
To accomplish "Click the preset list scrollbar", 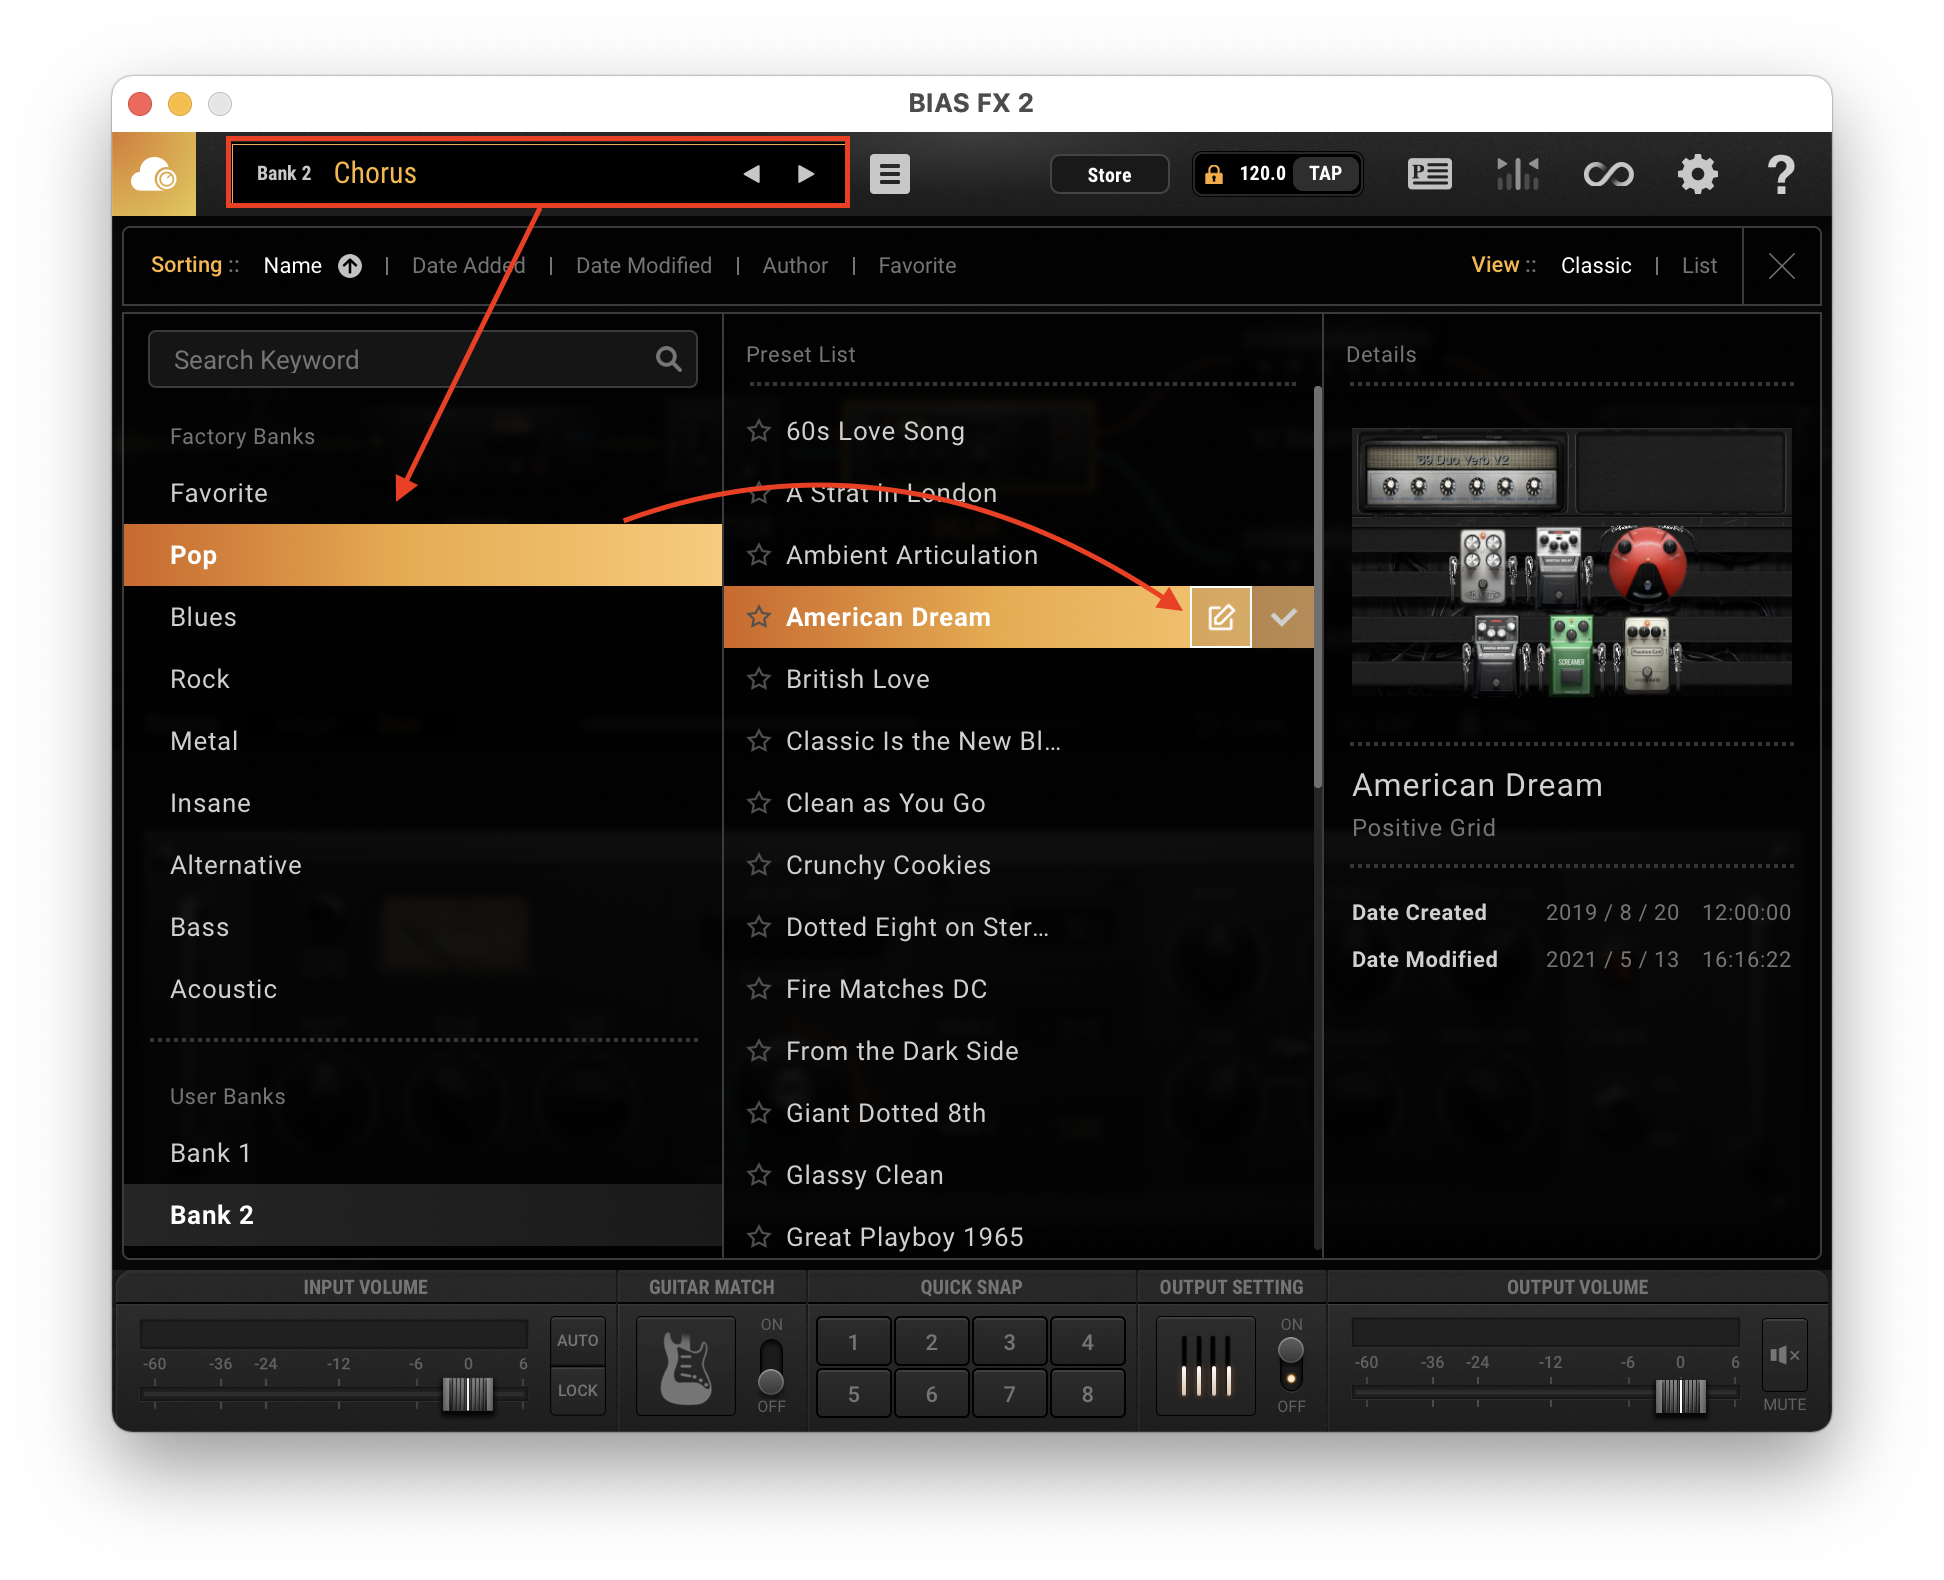I will pos(1318,588).
